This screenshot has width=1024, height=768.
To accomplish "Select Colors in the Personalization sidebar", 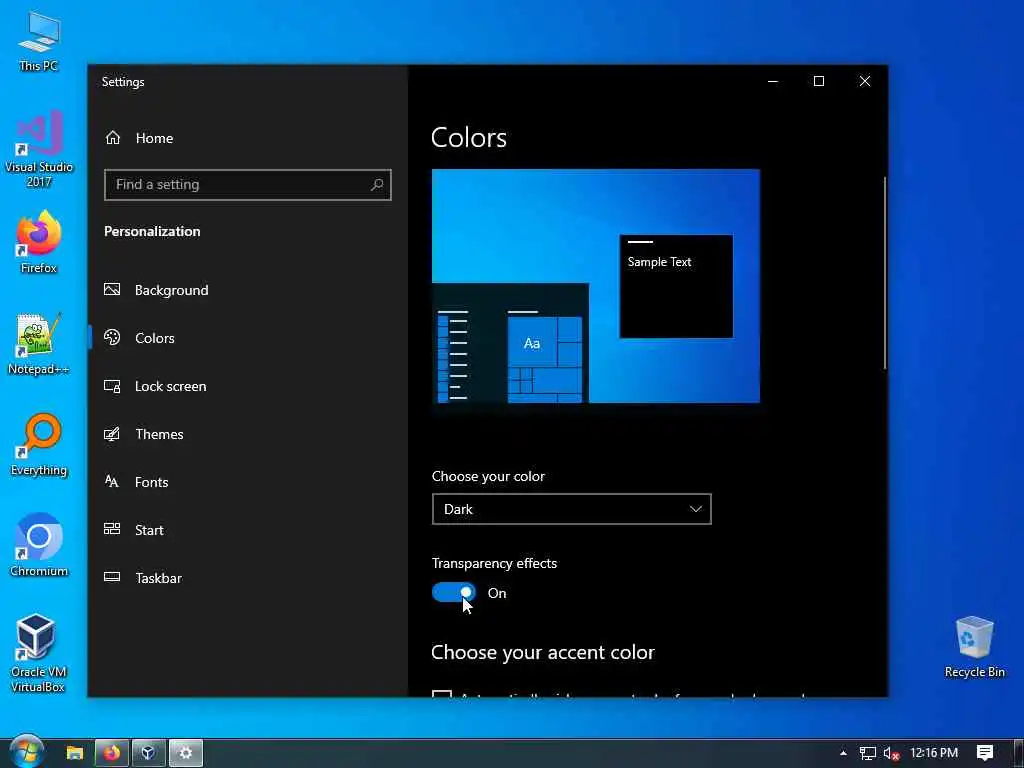I will 248,338.
